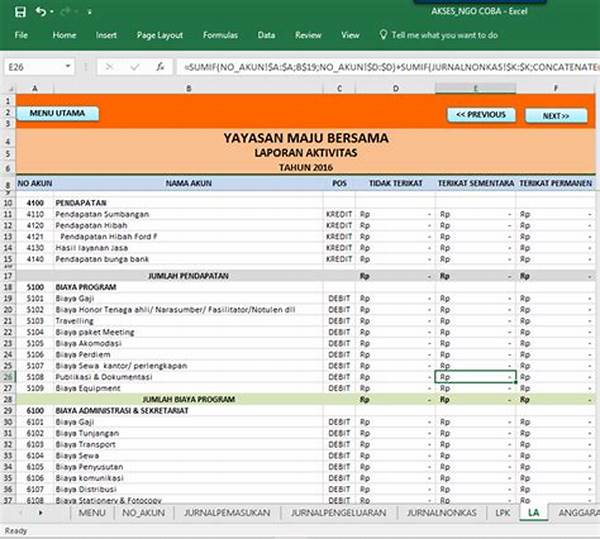Click the JUMLAH BIAYA PROGRAM row label
600x539 pixels.
pos(188,399)
